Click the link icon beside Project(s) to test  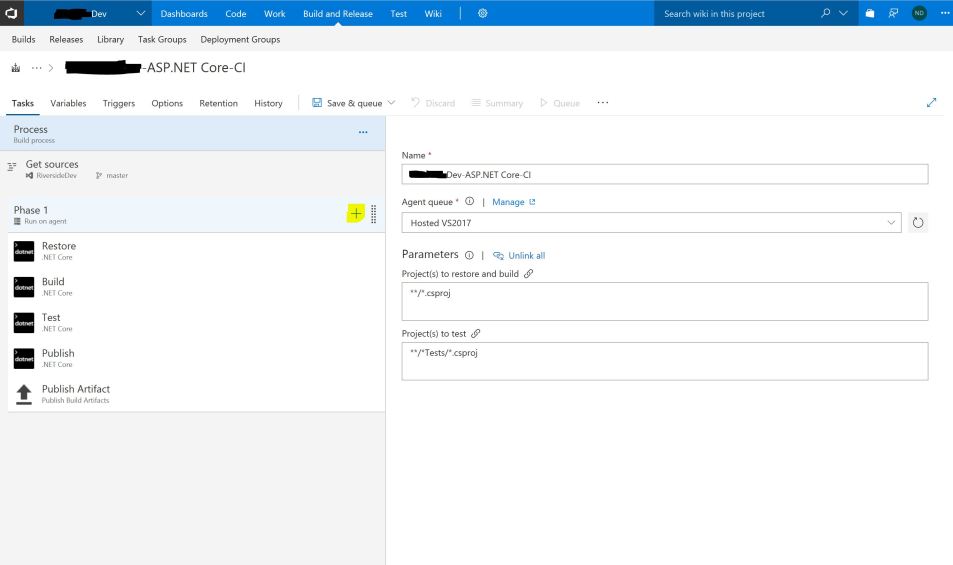pos(477,333)
